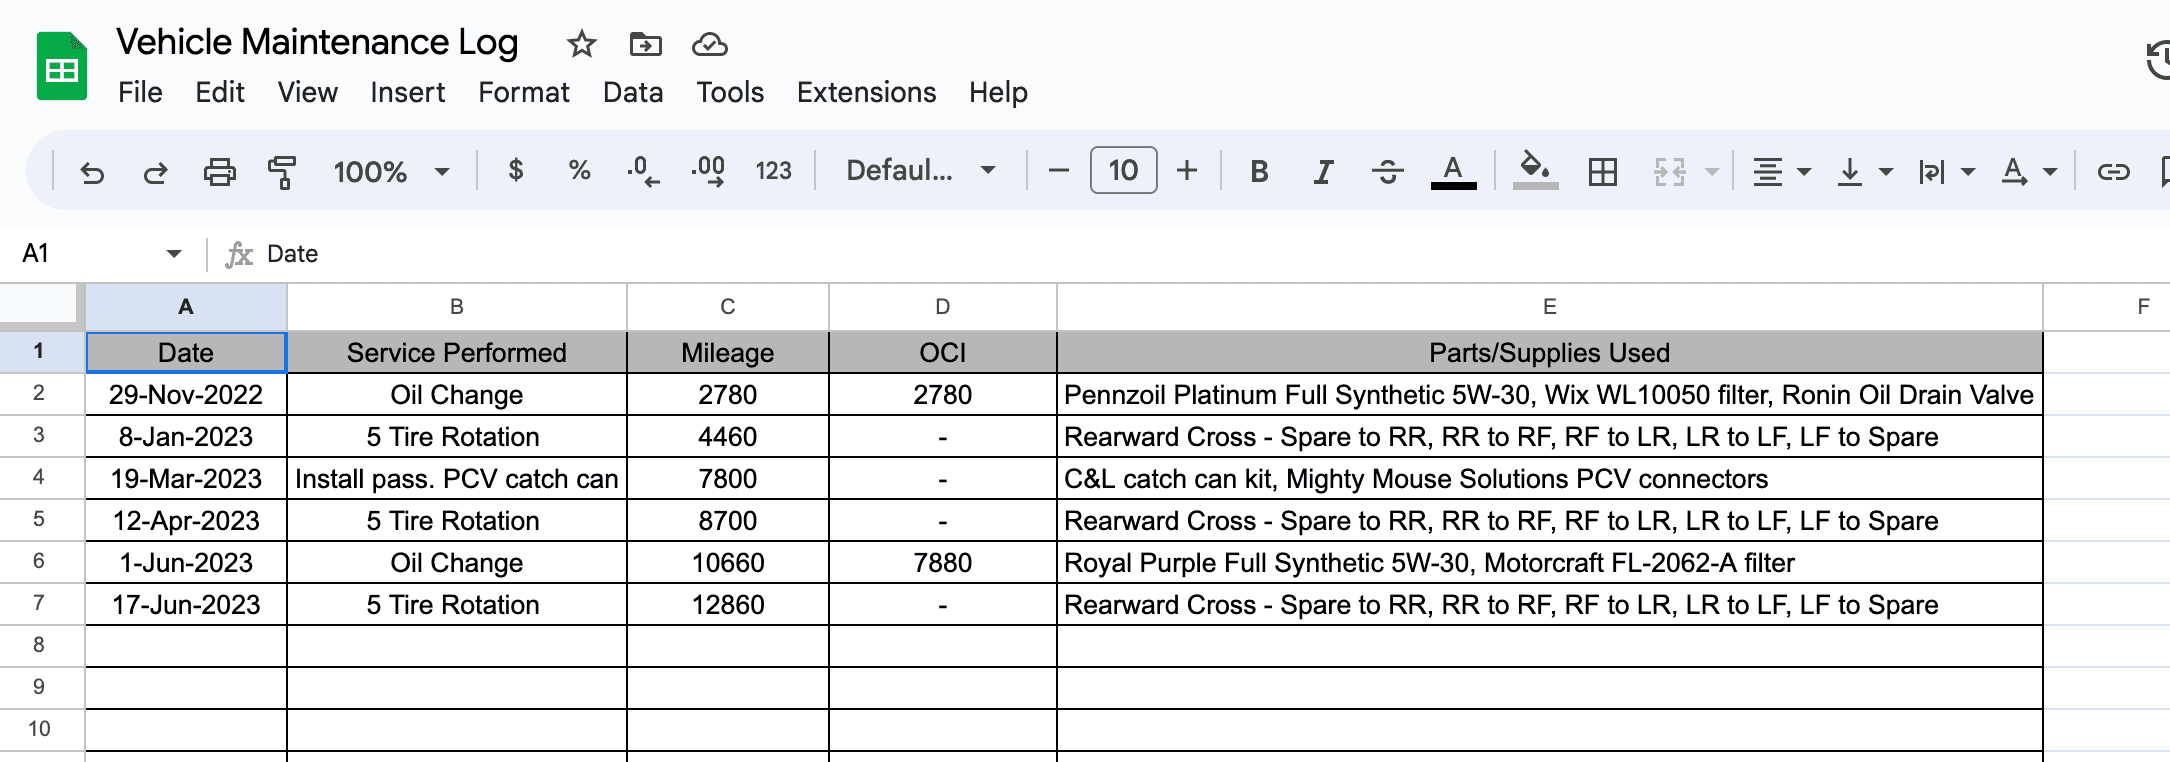Open the File menu
This screenshot has width=2170, height=762.
[140, 93]
